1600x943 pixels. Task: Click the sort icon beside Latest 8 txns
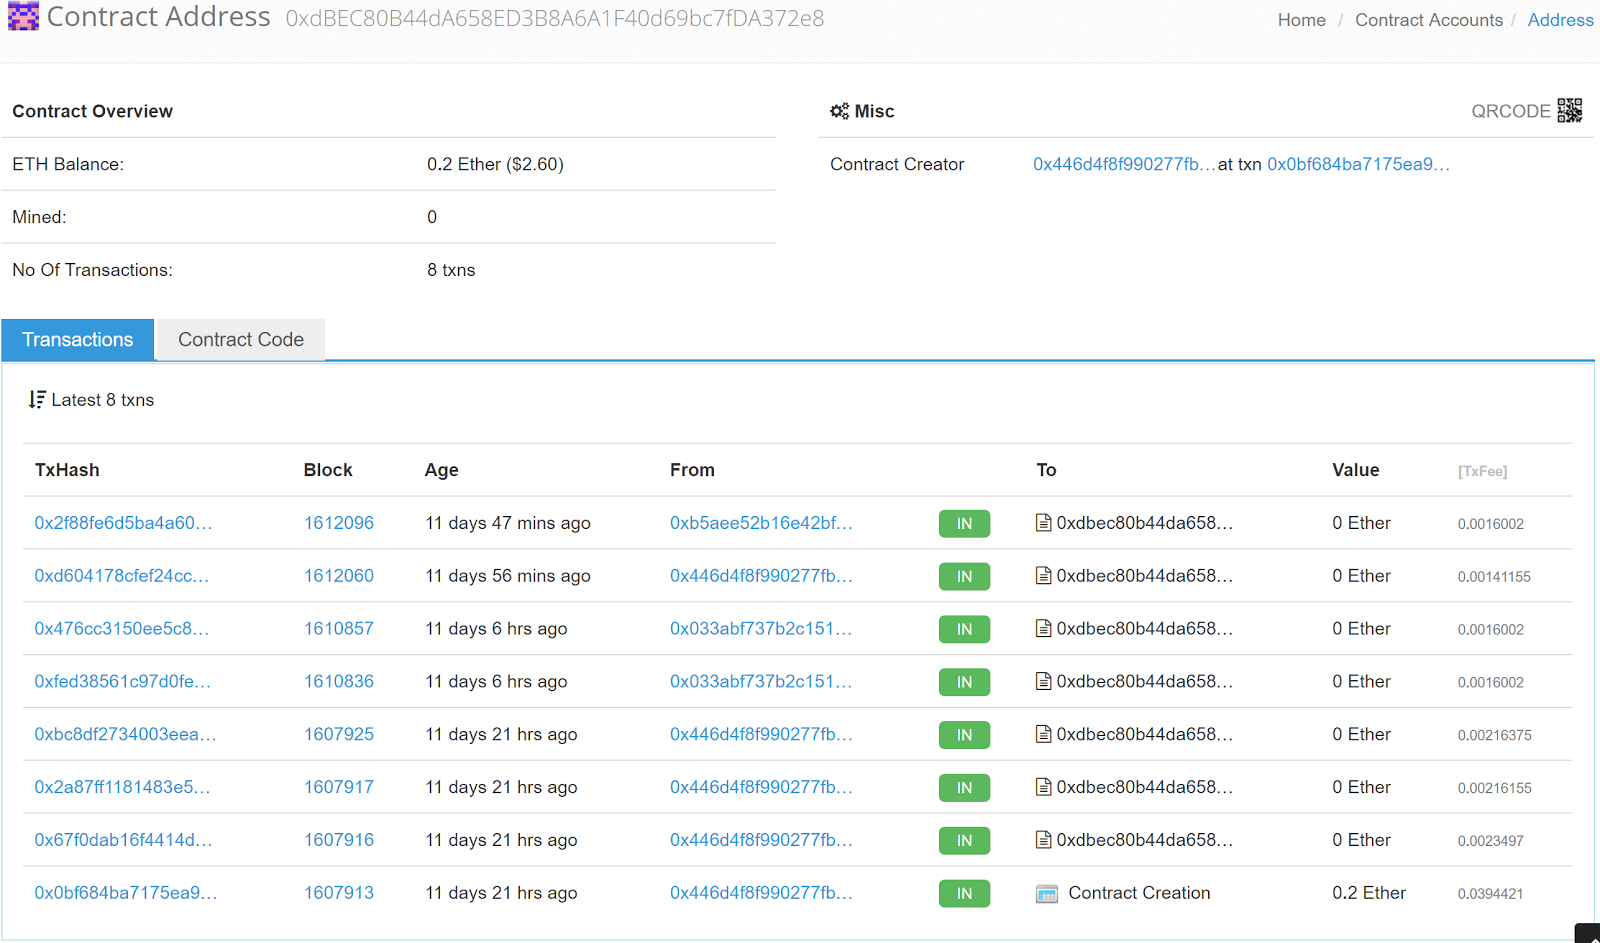(x=37, y=400)
